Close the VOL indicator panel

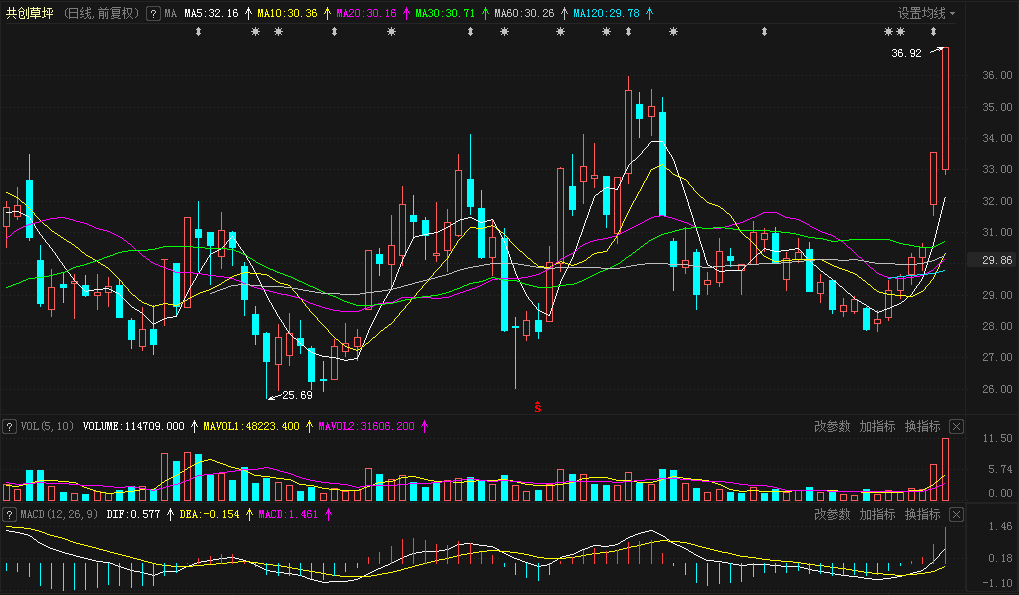point(956,427)
